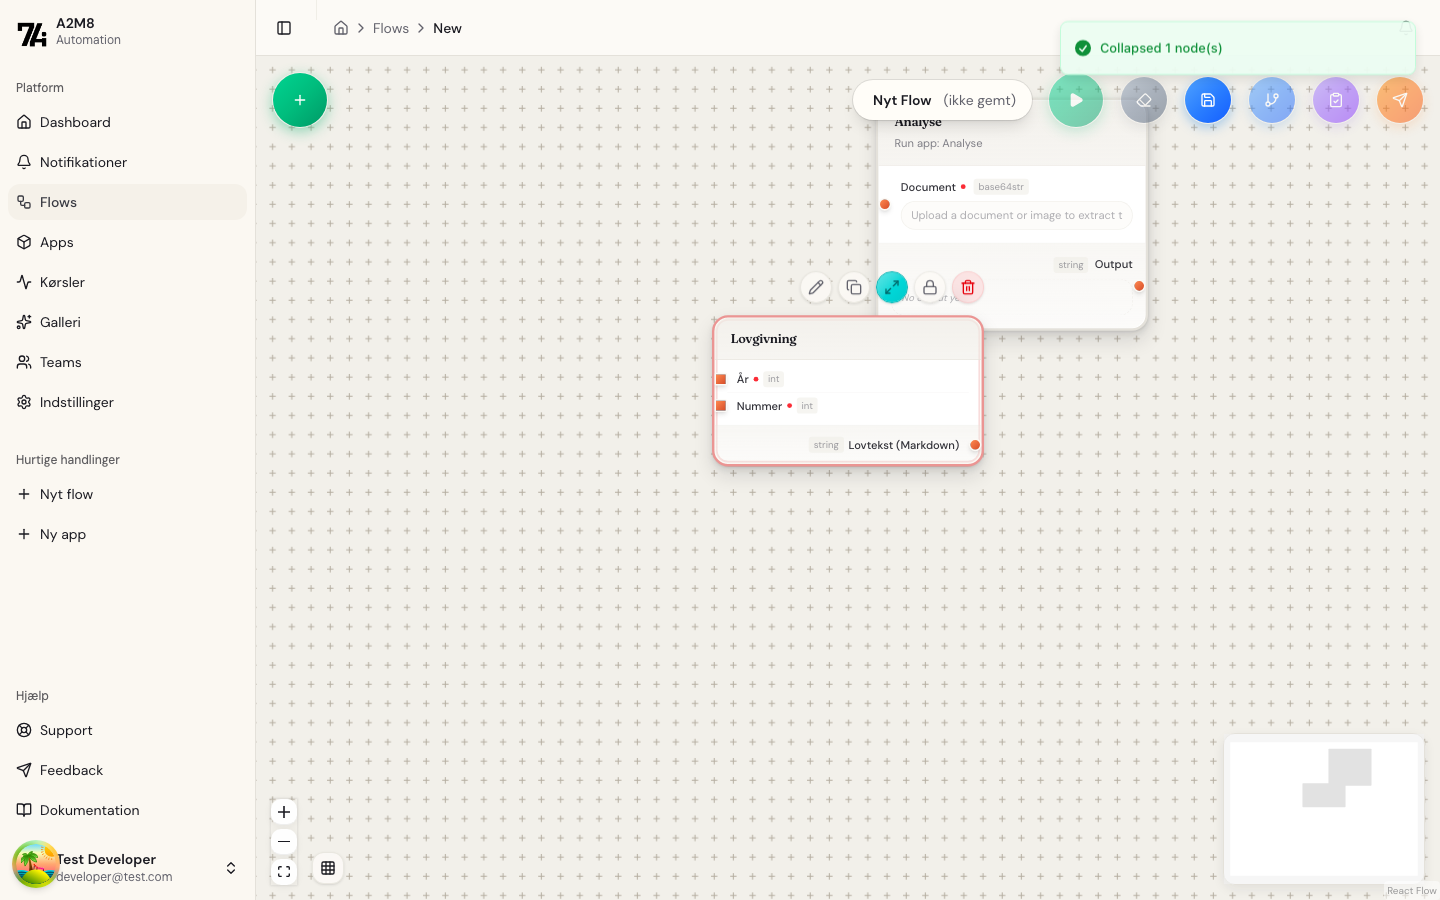Viewport: 1440px width, 900px height.
Task: Open the git branch versions button
Action: [1271, 100]
